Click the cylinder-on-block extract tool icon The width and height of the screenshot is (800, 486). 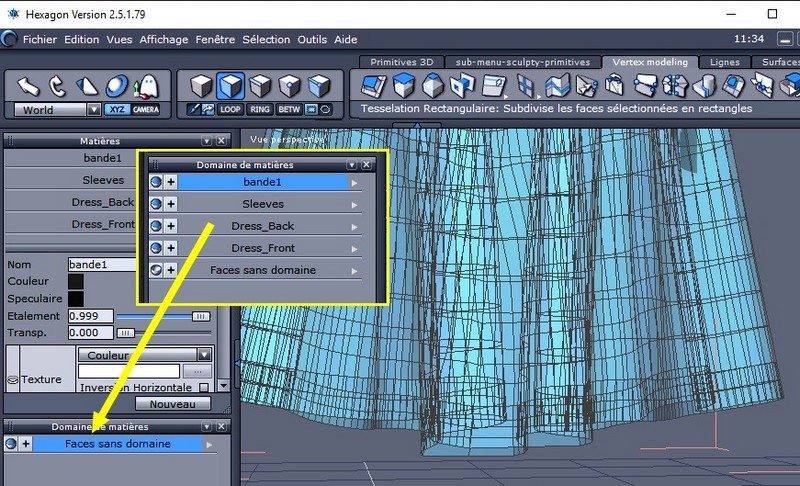(x=705, y=85)
